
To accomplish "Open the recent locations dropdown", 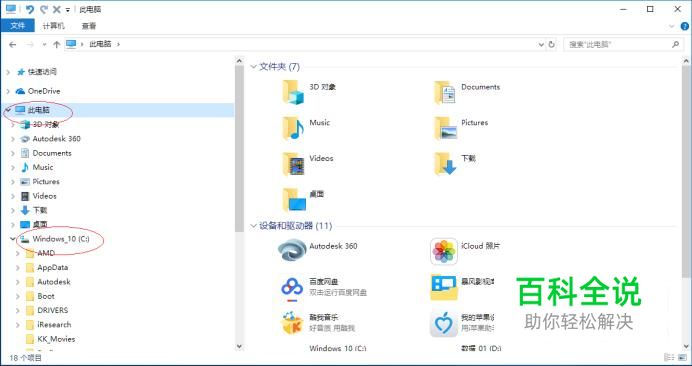I will click(44, 45).
